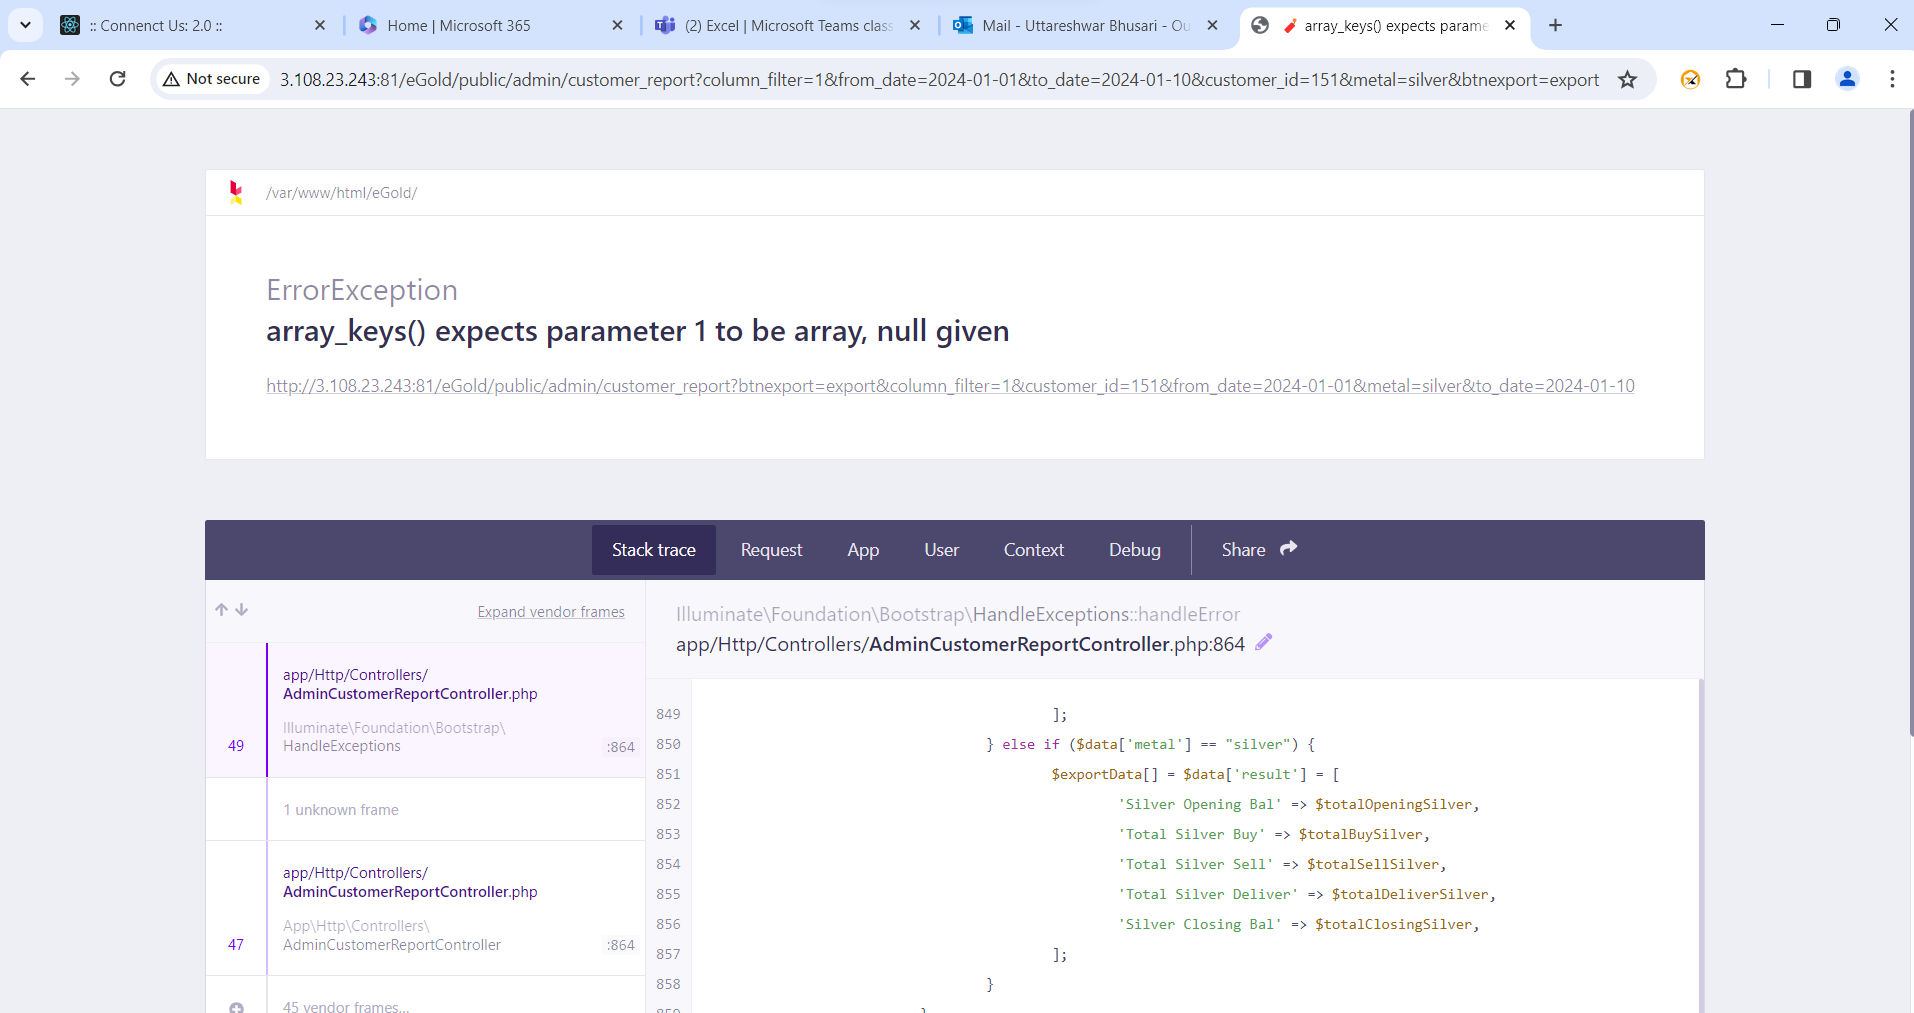
Task: Toggle the browser side panel
Action: 1802,79
